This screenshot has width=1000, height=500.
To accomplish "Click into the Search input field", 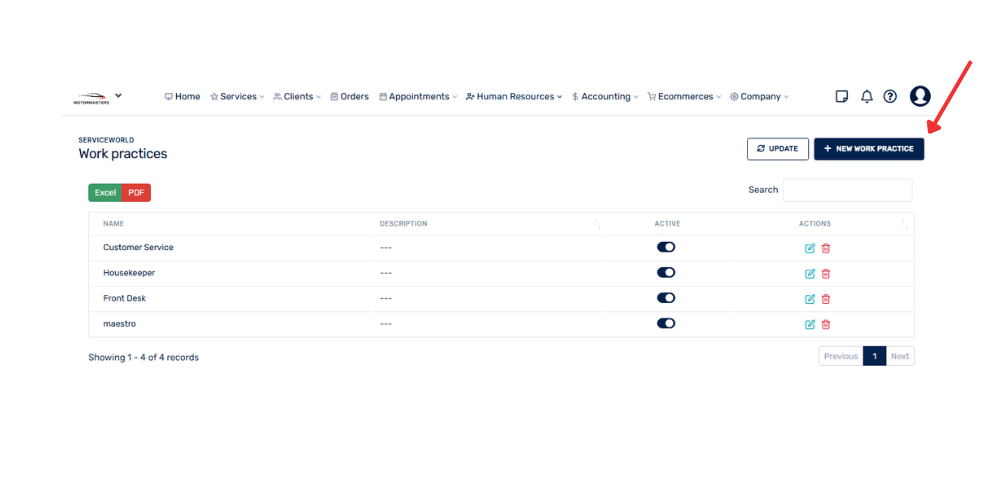I will click(847, 190).
